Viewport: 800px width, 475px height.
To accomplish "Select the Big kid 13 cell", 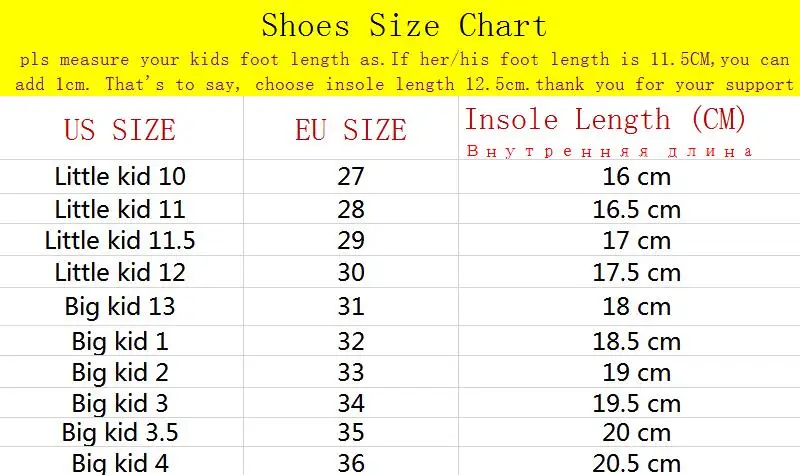I will [x=120, y=307].
